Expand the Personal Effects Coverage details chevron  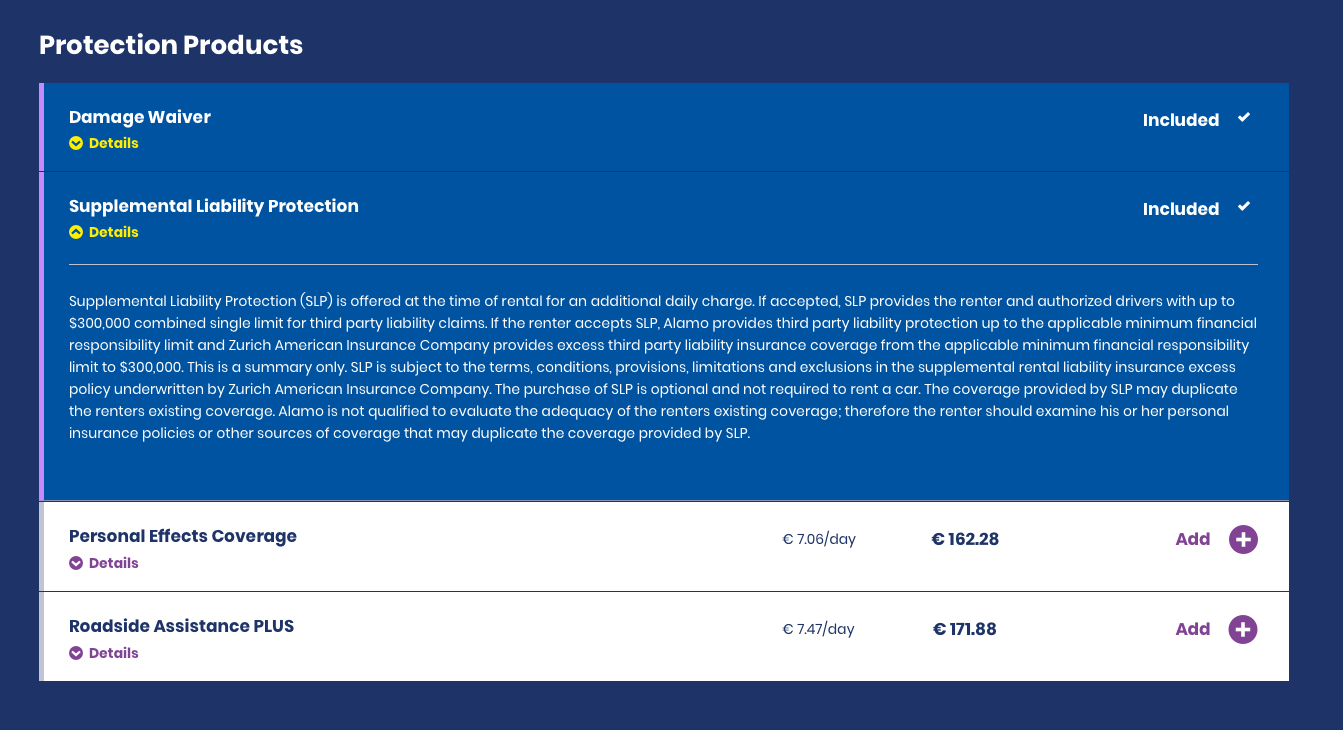(76, 563)
